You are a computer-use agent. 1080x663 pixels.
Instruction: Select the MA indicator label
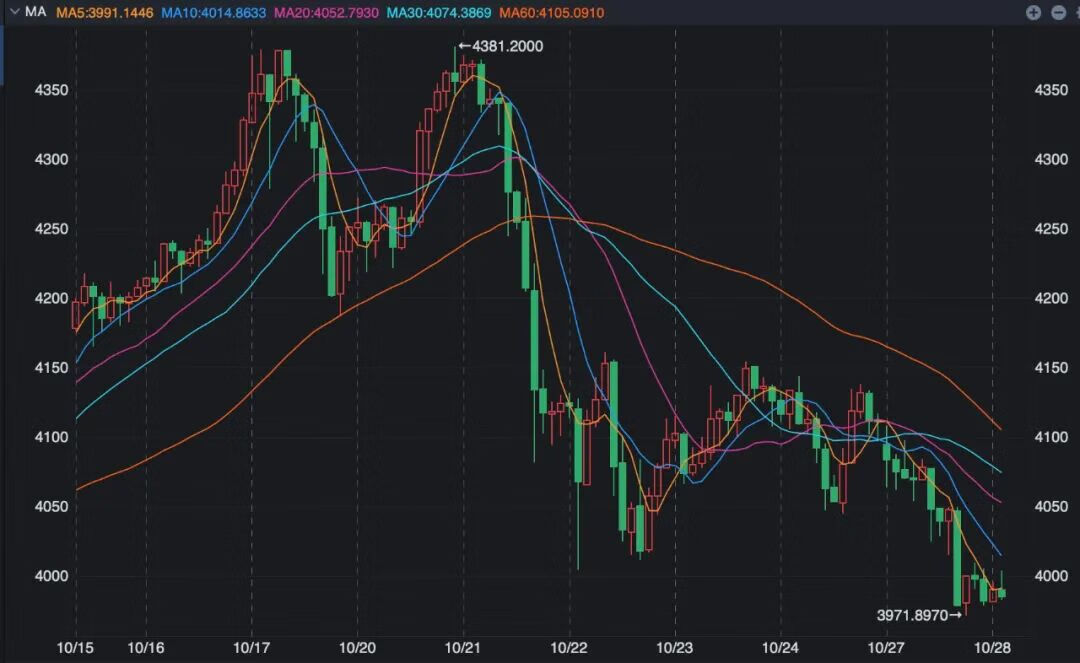click(36, 12)
